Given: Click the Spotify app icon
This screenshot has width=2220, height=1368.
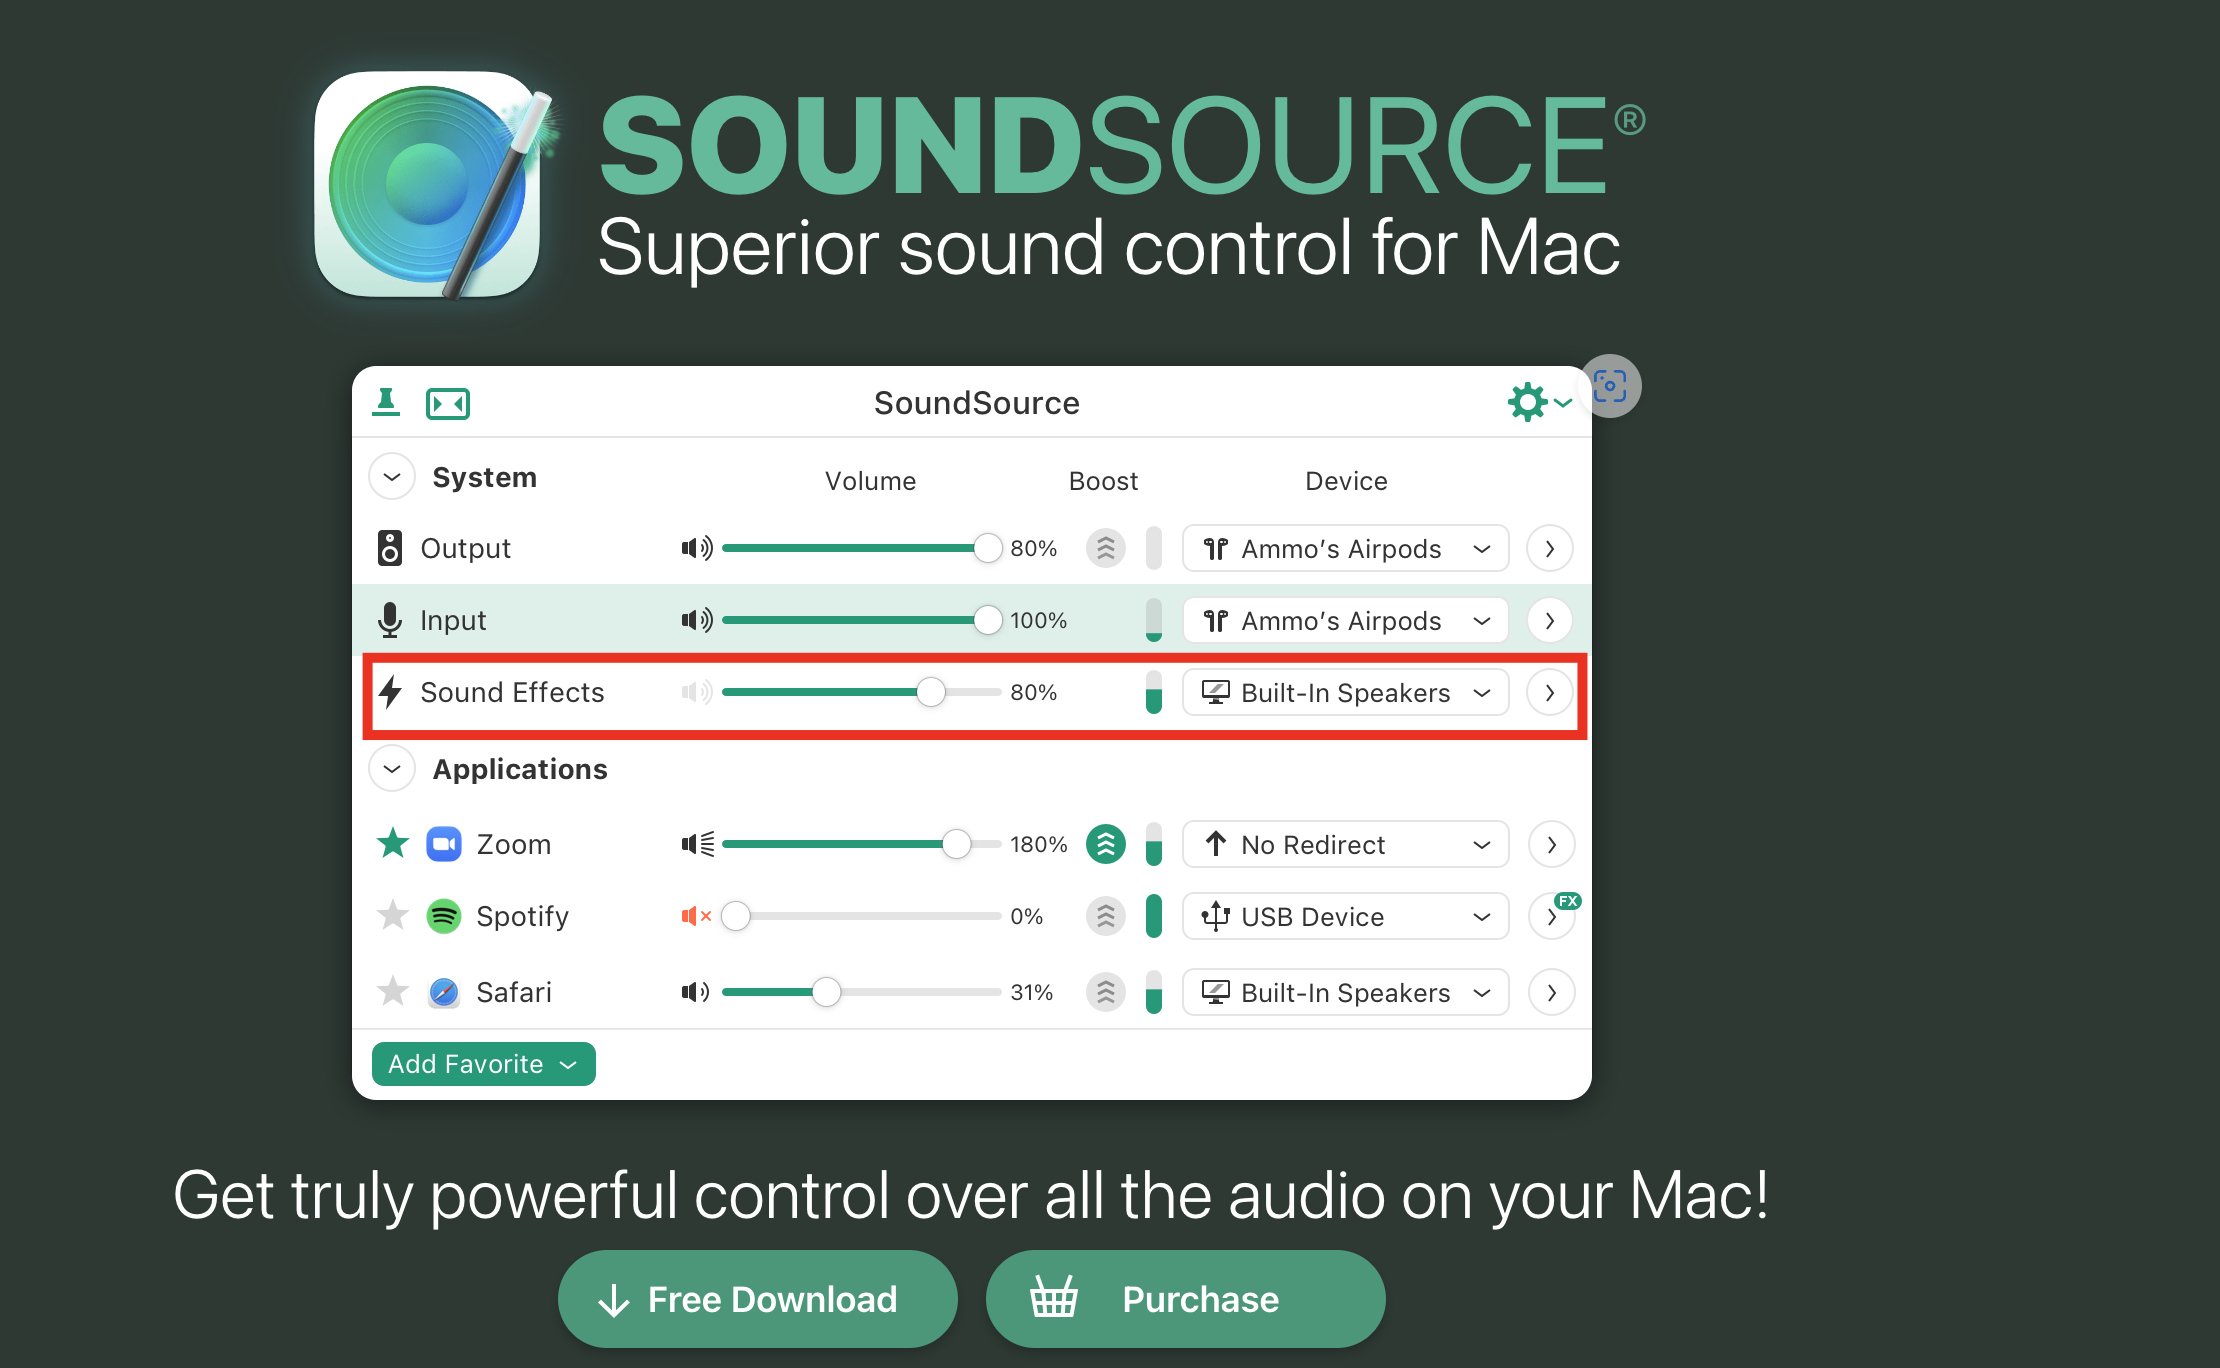Looking at the screenshot, I should (444, 916).
